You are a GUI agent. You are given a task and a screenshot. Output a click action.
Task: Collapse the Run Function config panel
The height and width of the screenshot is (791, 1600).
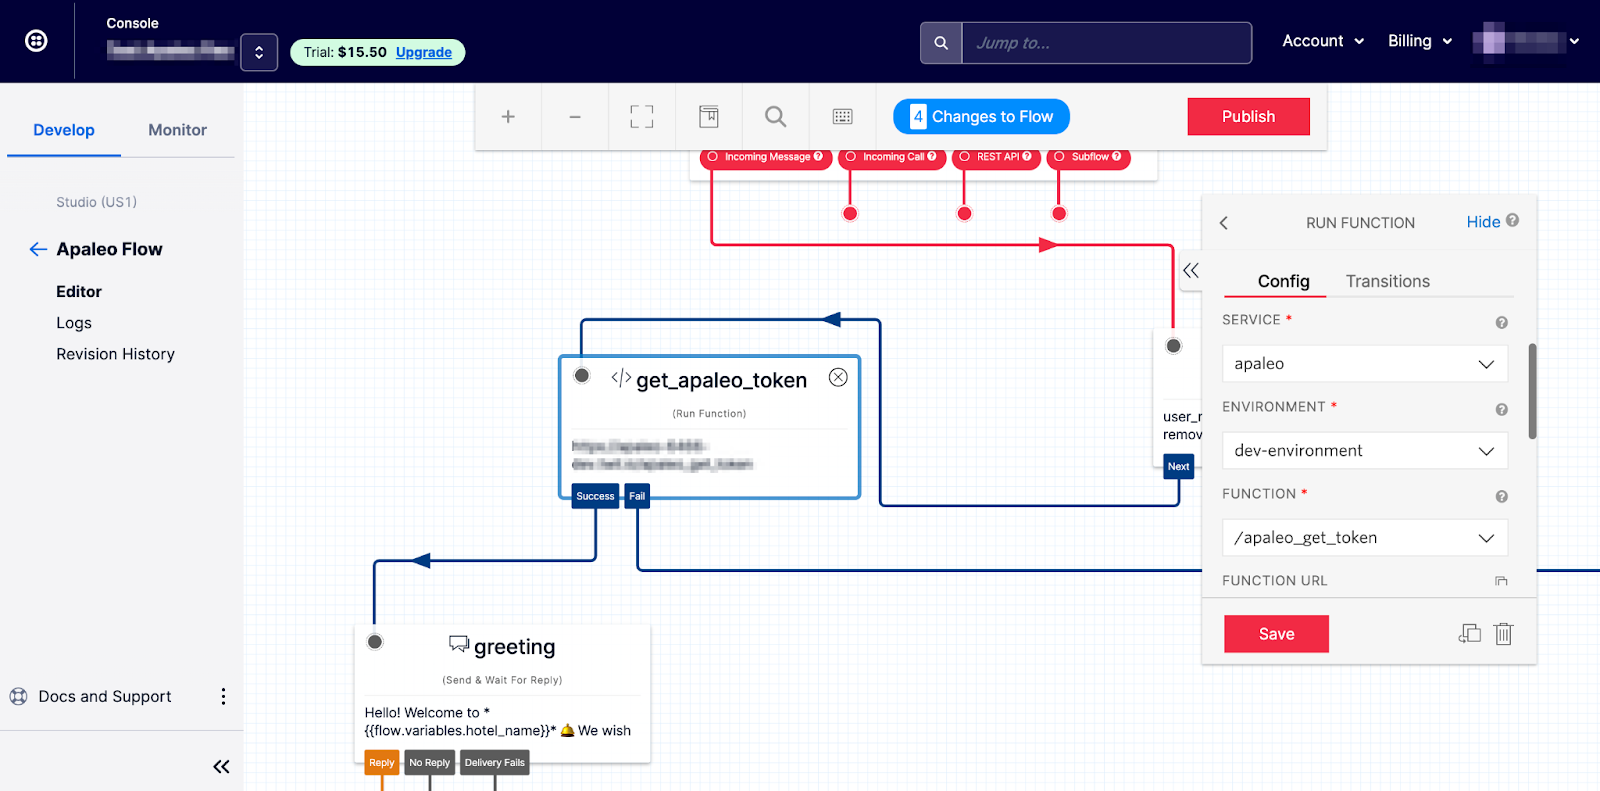1190,270
